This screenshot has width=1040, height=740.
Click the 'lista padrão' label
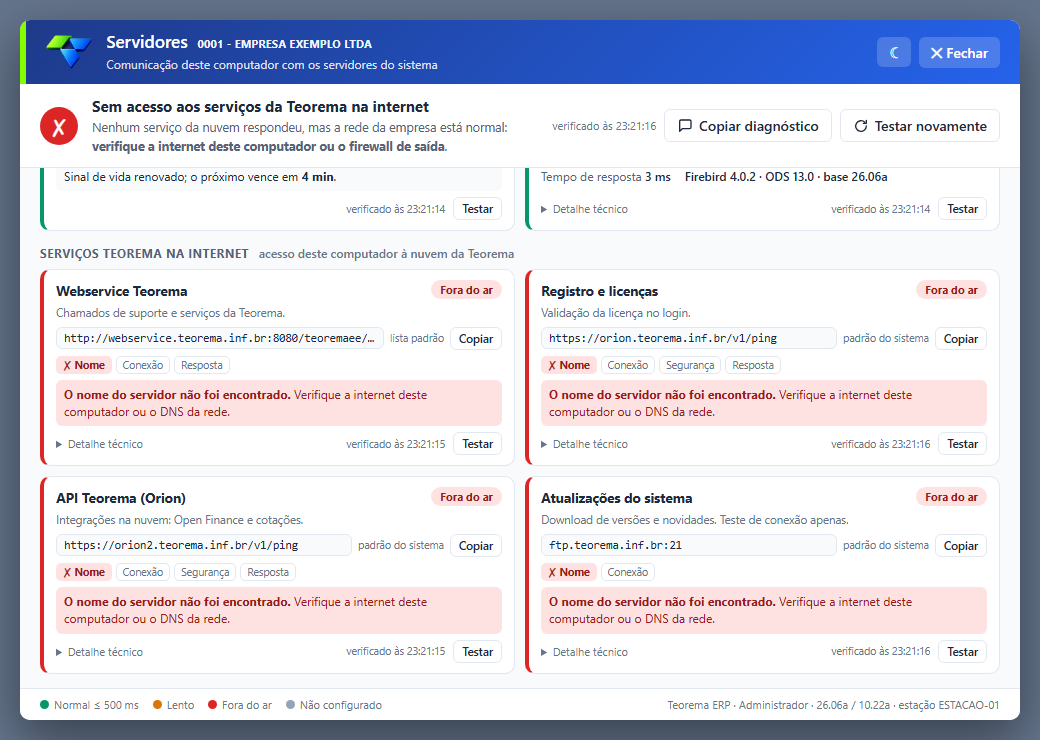tap(417, 338)
